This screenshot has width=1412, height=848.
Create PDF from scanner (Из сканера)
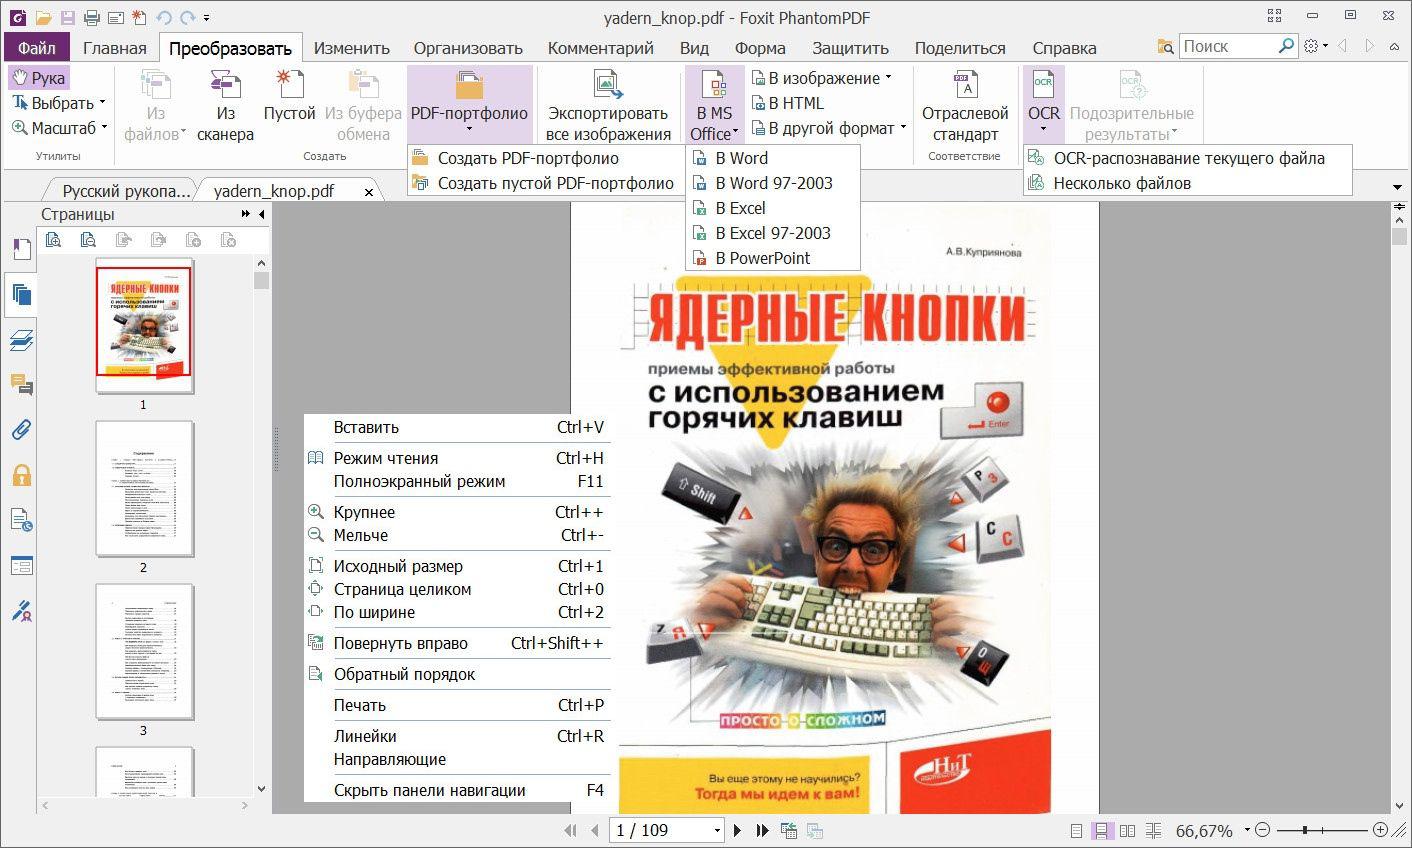225,108
